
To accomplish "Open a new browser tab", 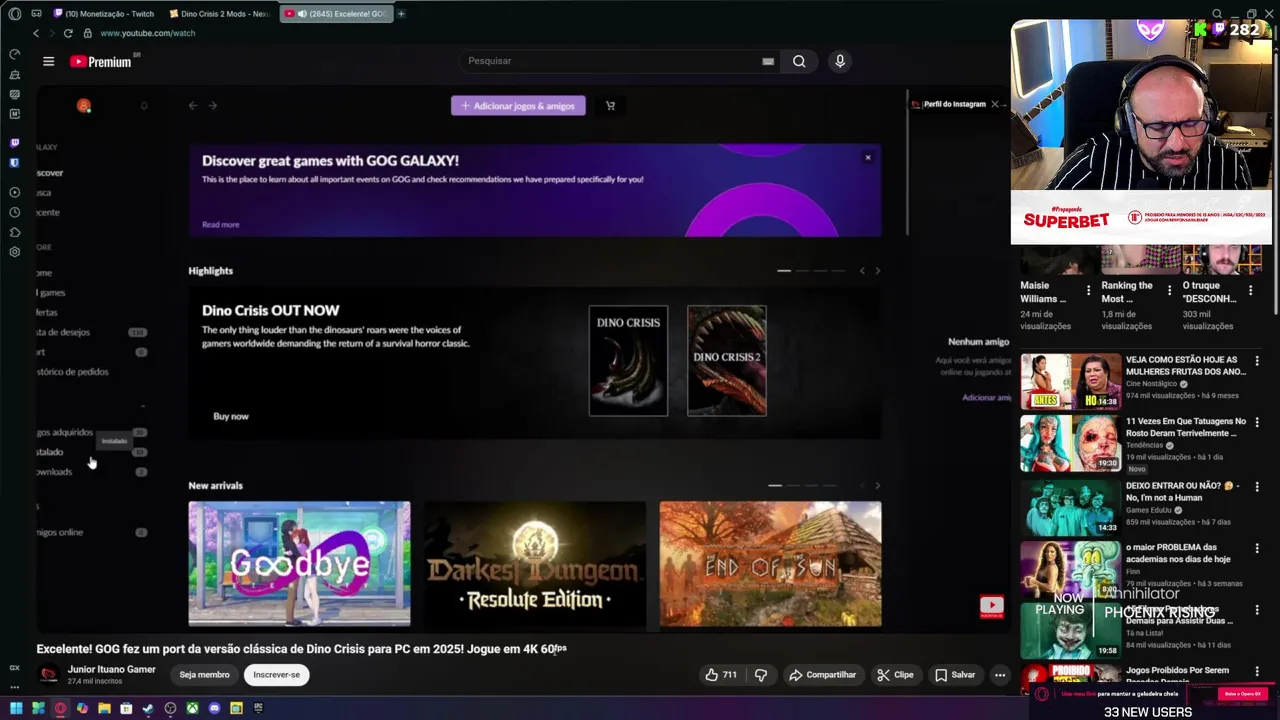I will (x=401, y=14).
